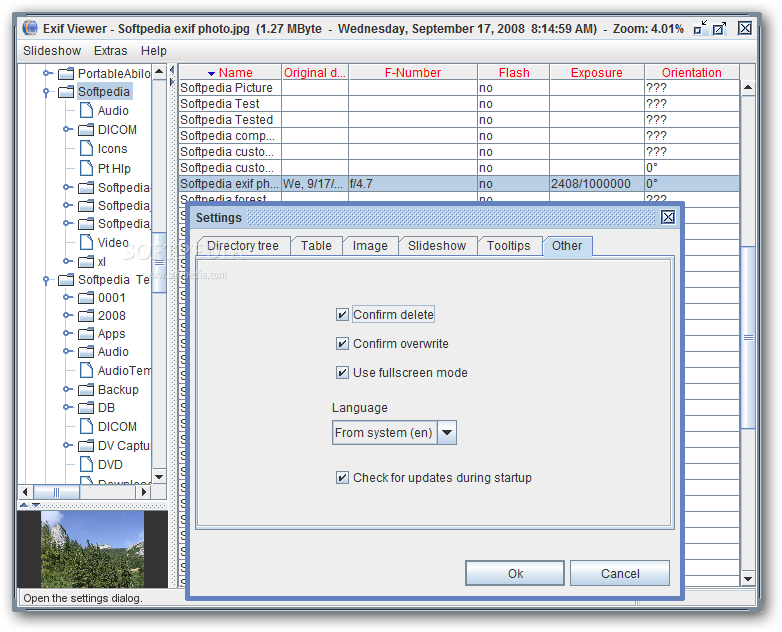This screenshot has width=782, height=632.
Task: Click the forest image preview thumbnail
Action: point(93,549)
